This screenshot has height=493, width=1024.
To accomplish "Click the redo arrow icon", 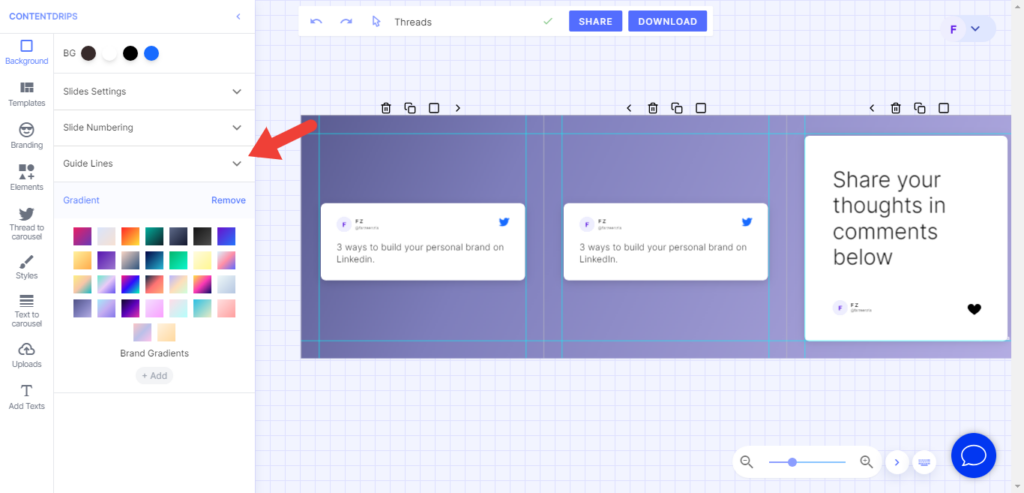I will point(346,21).
